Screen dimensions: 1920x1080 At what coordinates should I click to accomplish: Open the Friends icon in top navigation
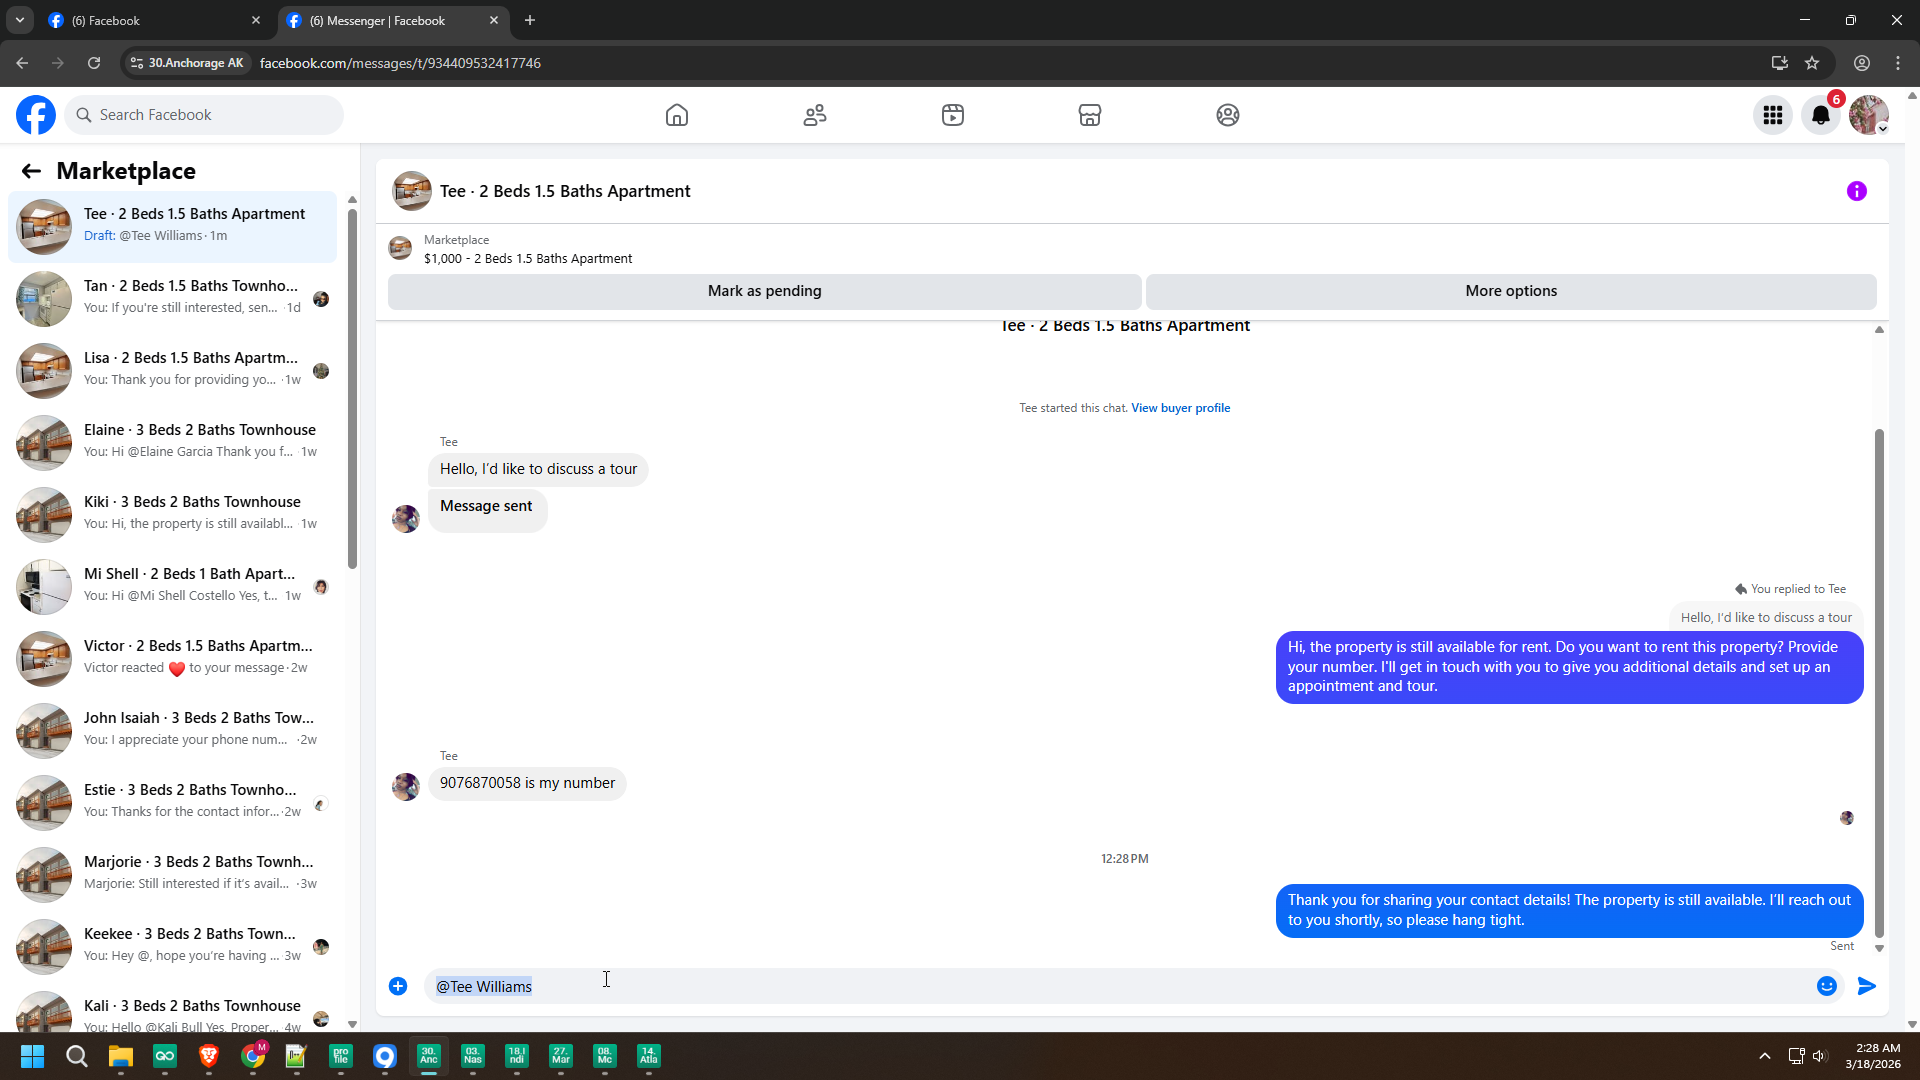click(x=815, y=115)
